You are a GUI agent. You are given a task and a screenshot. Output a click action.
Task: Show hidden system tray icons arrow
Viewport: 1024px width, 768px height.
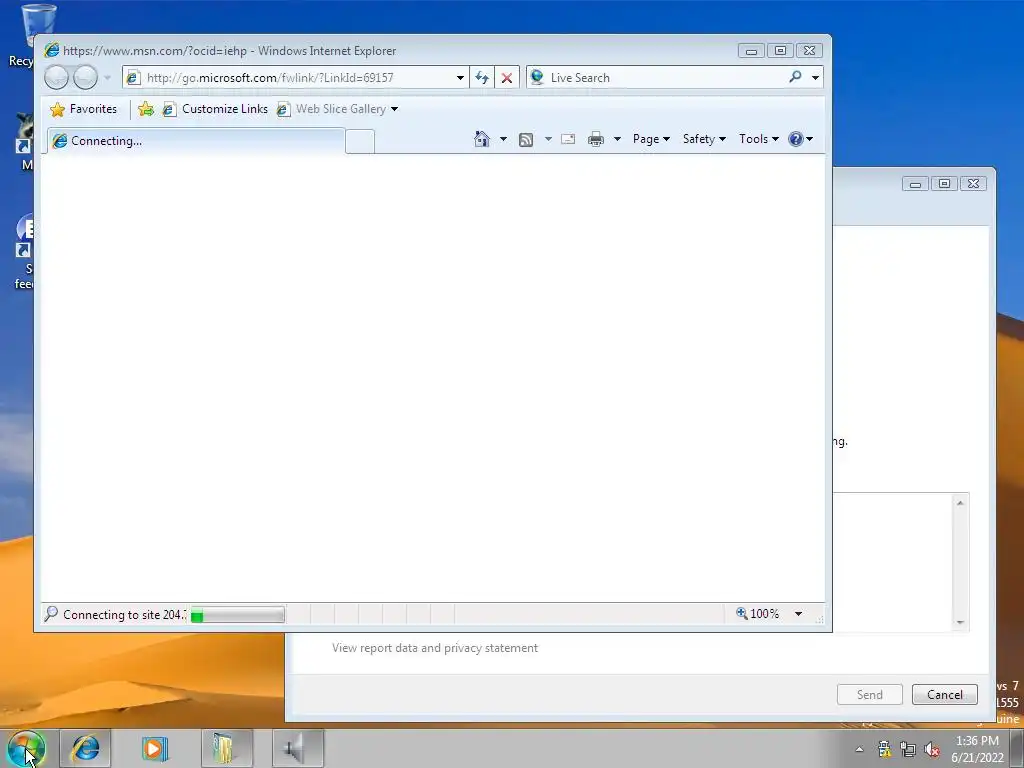pos(859,749)
